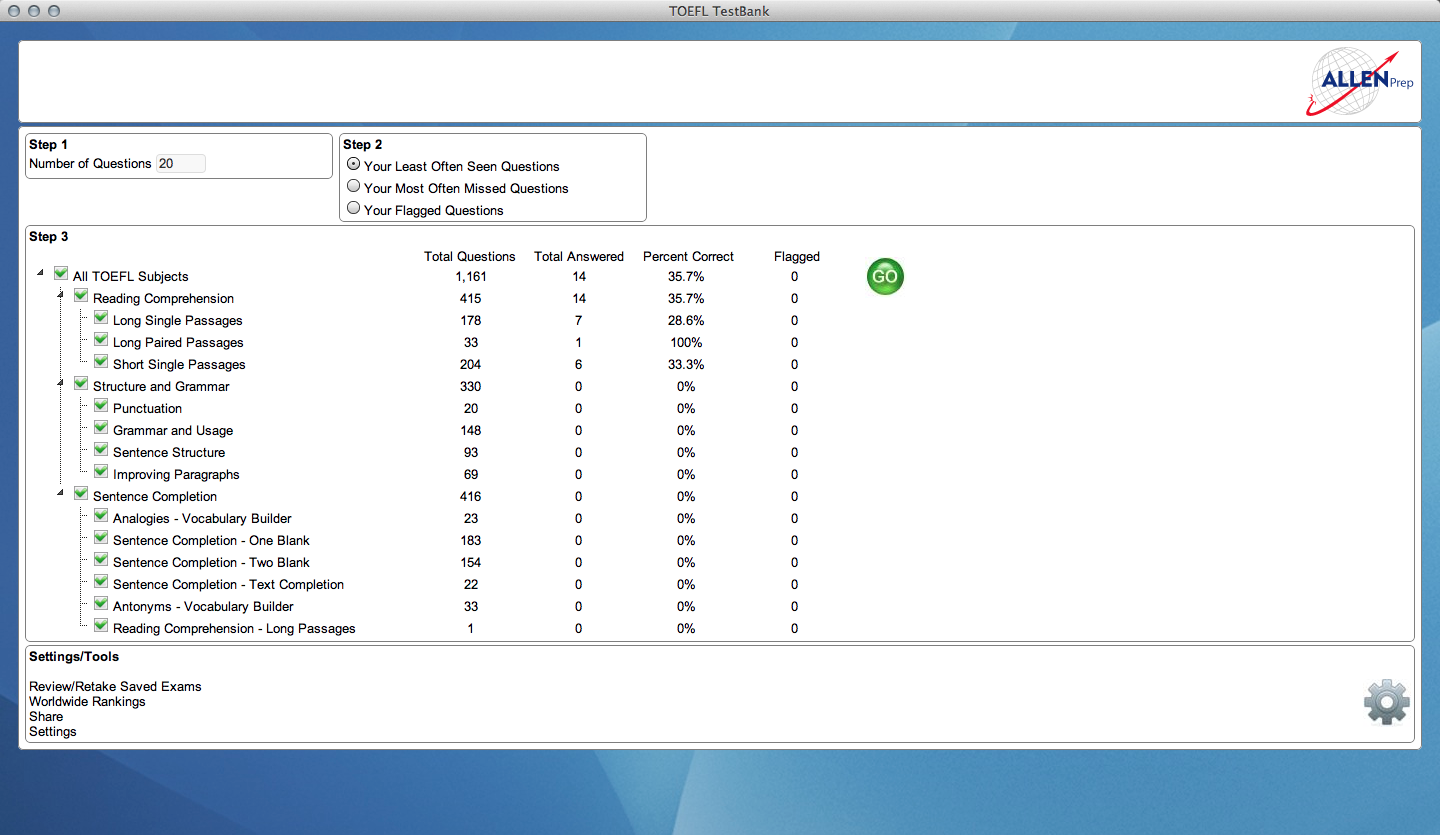Open Review/Retake Saved Exams

click(x=115, y=686)
